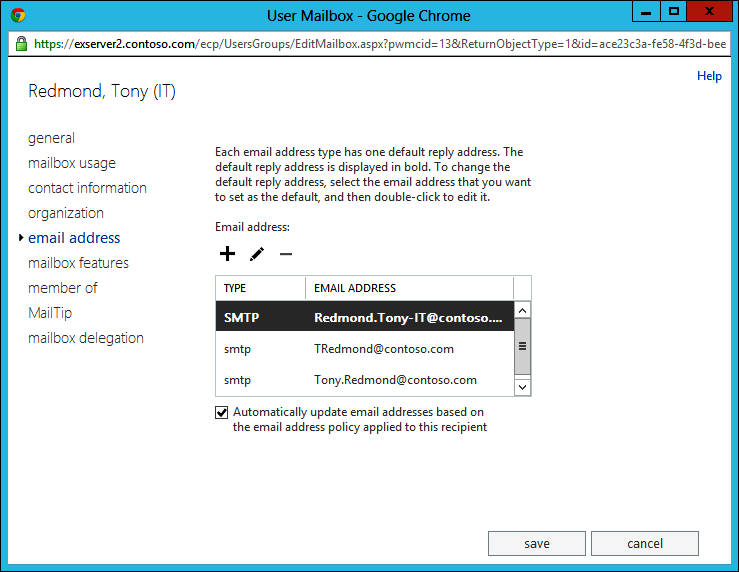Click the email list scroll up arrow
The image size is (739, 572).
click(x=522, y=311)
